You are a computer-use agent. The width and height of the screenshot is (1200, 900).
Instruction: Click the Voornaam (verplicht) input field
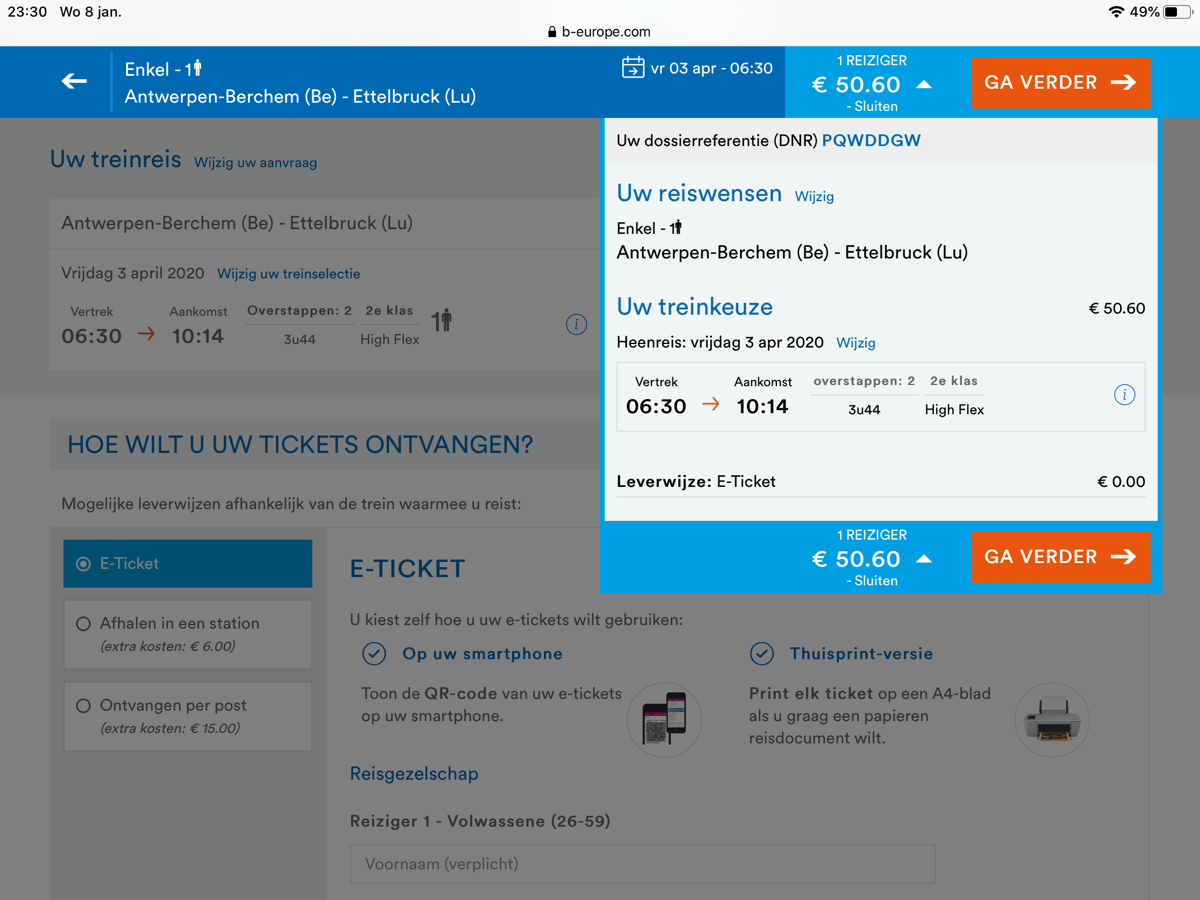point(642,864)
